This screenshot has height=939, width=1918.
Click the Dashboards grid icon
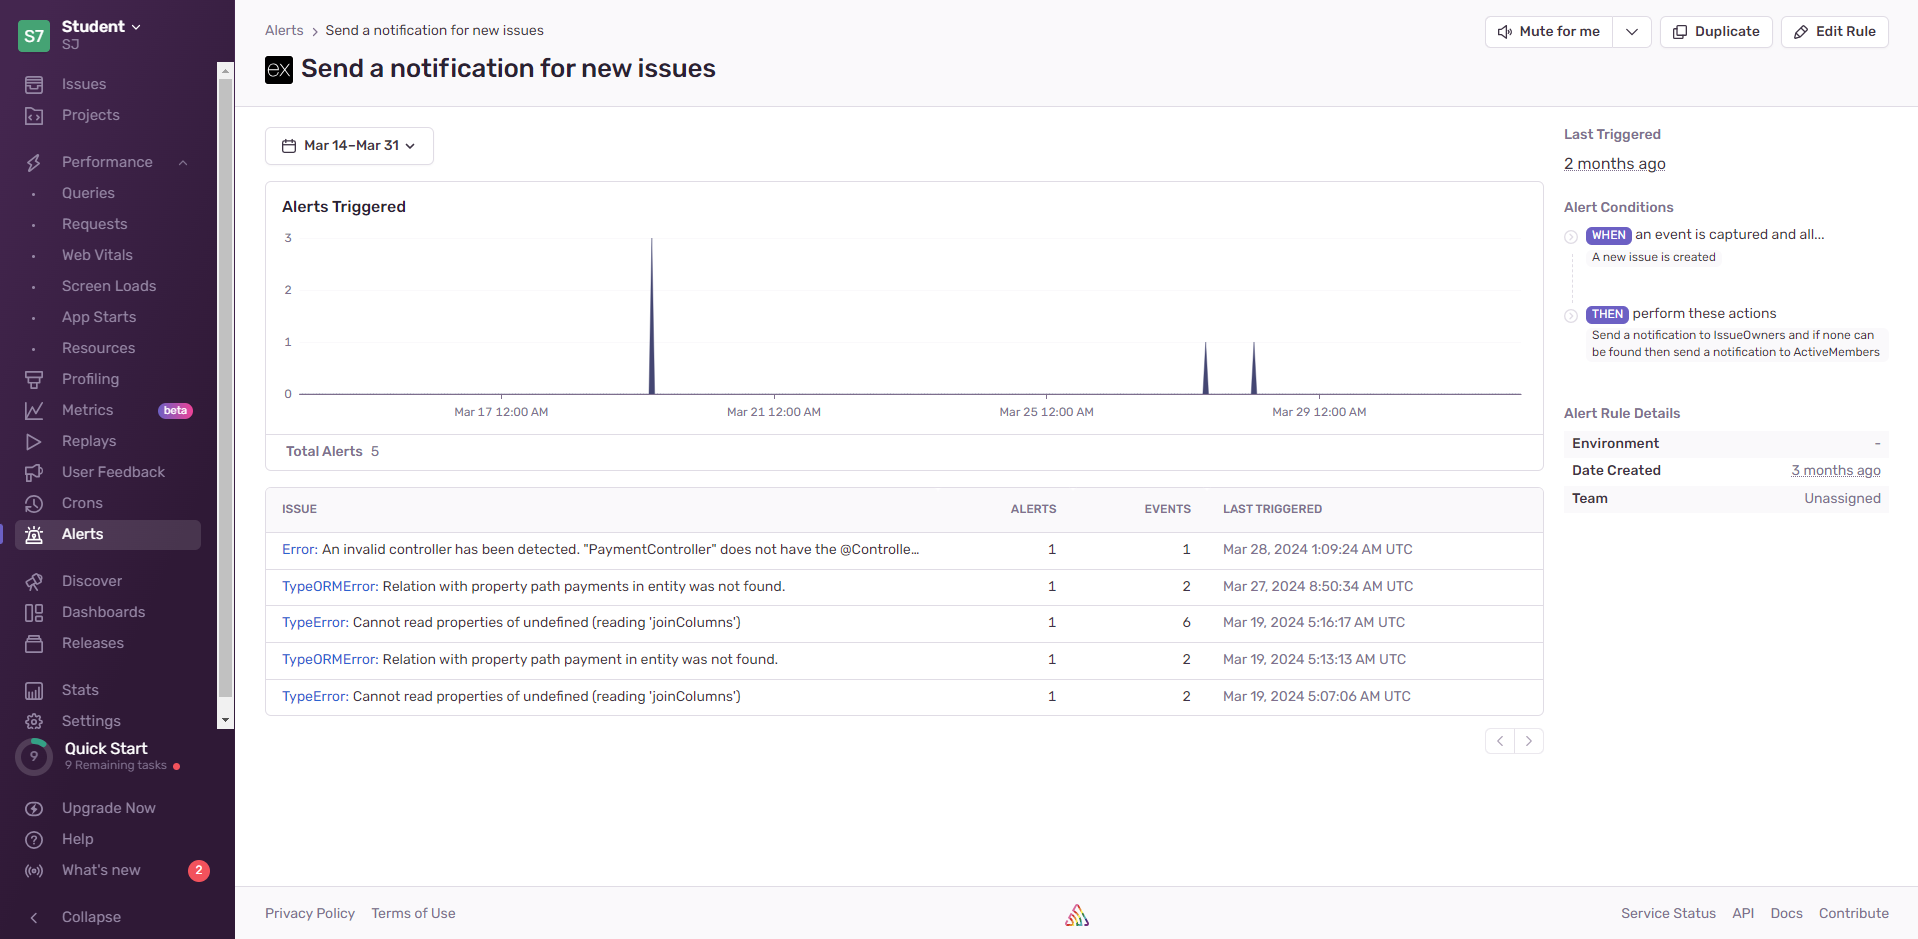click(34, 613)
